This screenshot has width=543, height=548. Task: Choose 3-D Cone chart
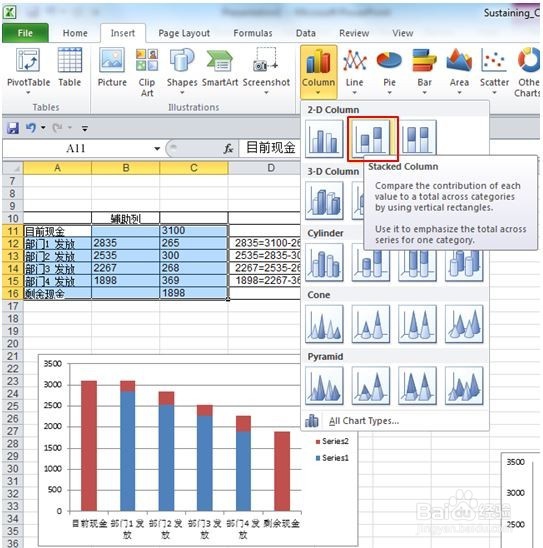point(464,324)
